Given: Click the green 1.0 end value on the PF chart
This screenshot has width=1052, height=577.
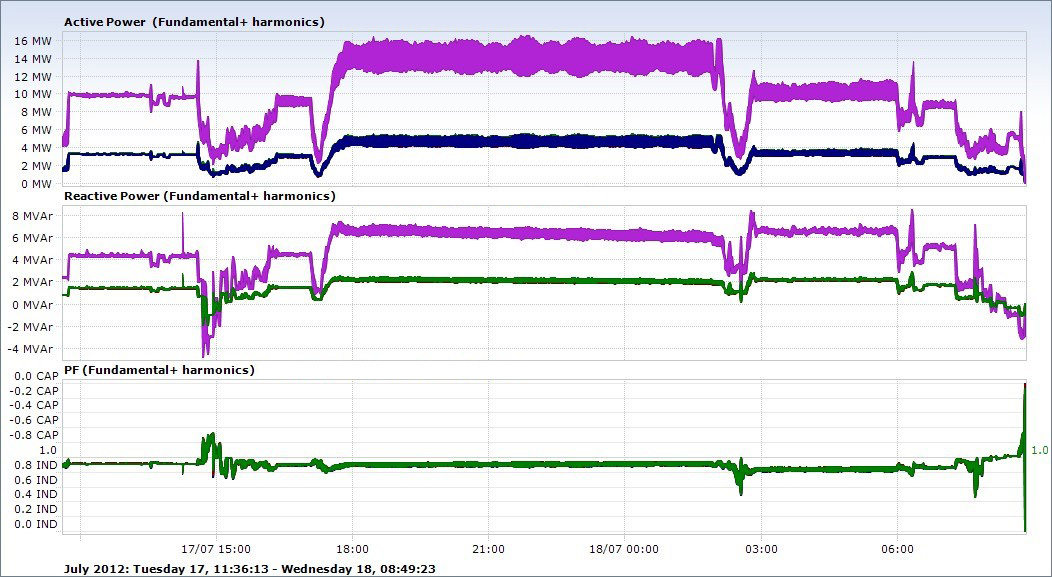Looking at the screenshot, I should point(1039,450).
